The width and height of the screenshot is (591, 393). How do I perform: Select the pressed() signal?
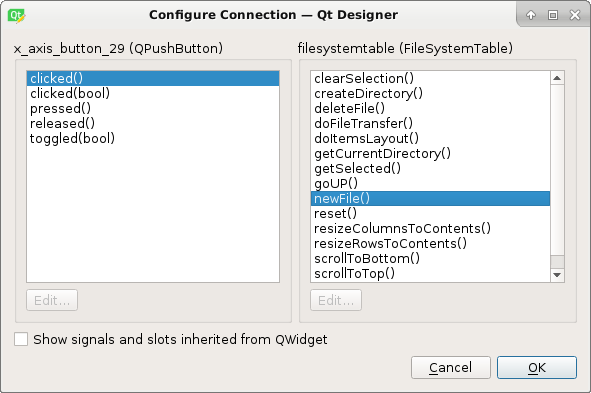pyautogui.click(x=153, y=109)
